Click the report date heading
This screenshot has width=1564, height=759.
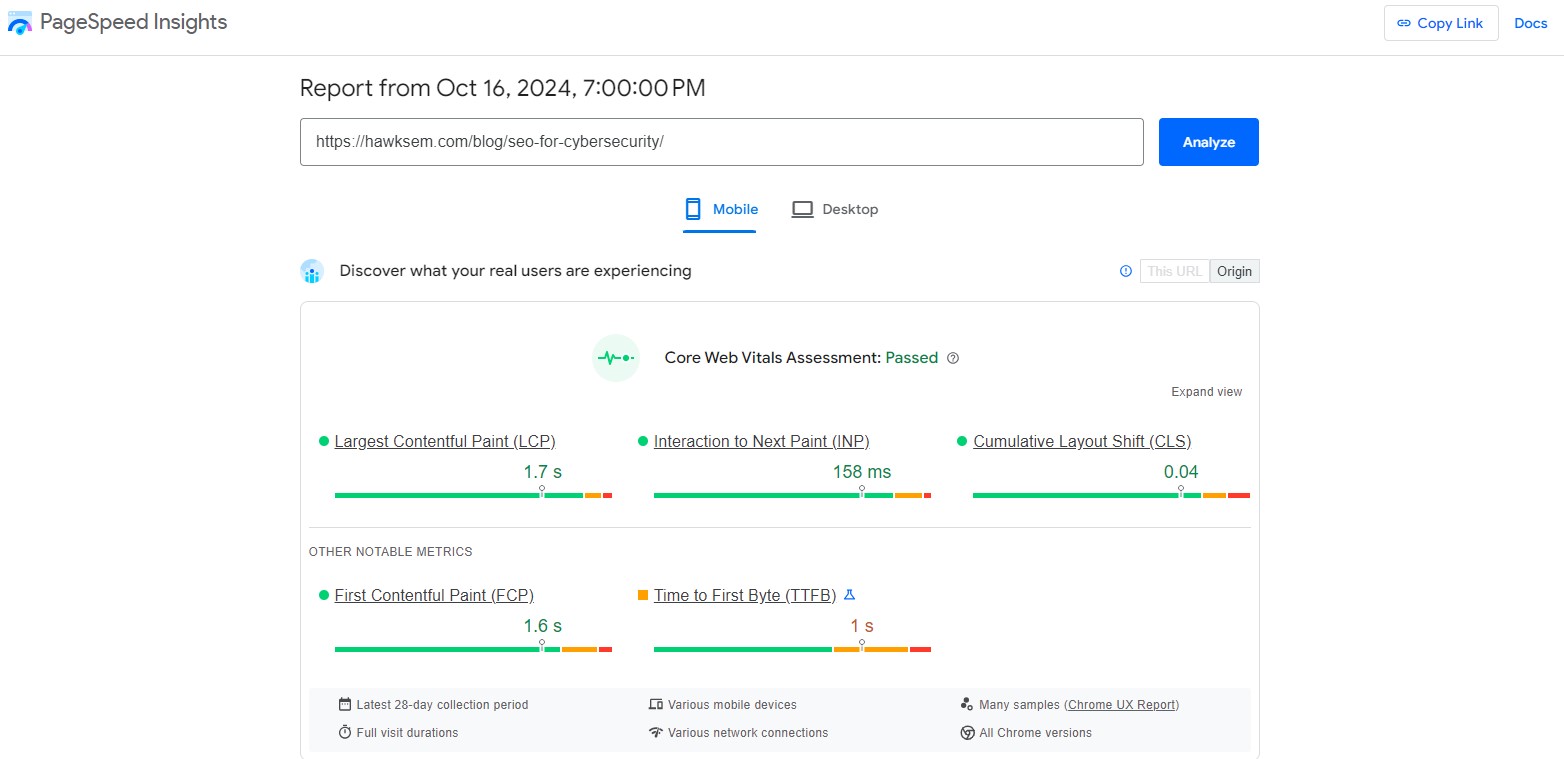(x=503, y=88)
